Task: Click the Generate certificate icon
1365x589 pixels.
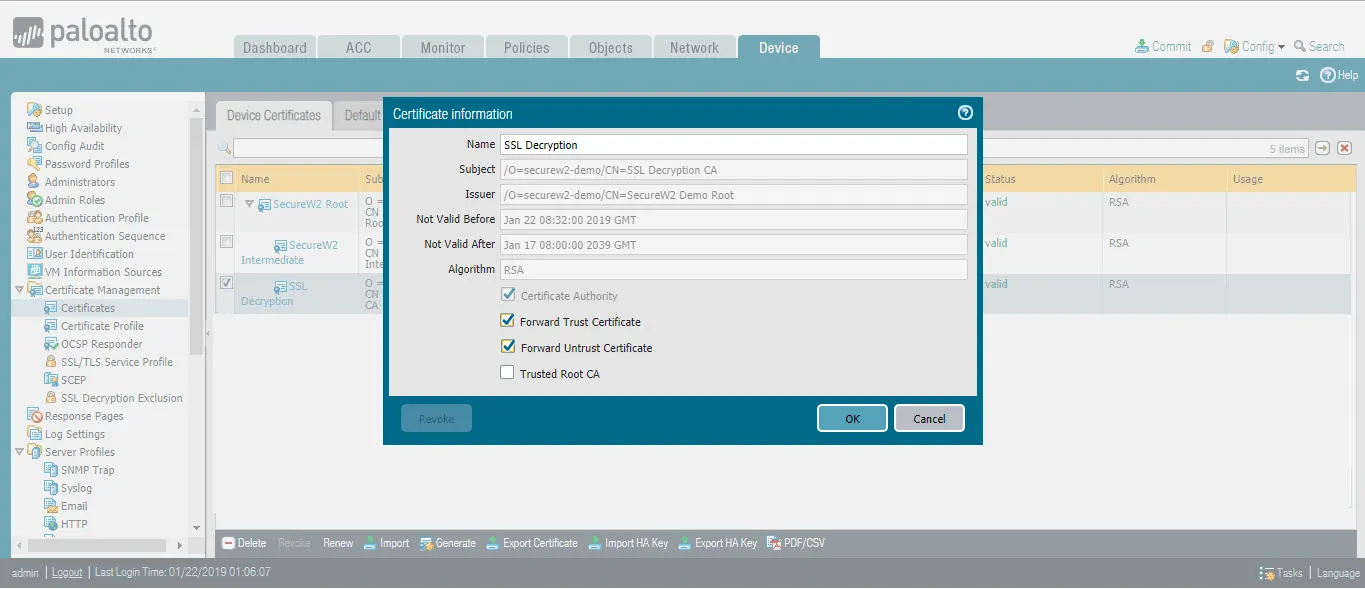Action: [x=426, y=543]
